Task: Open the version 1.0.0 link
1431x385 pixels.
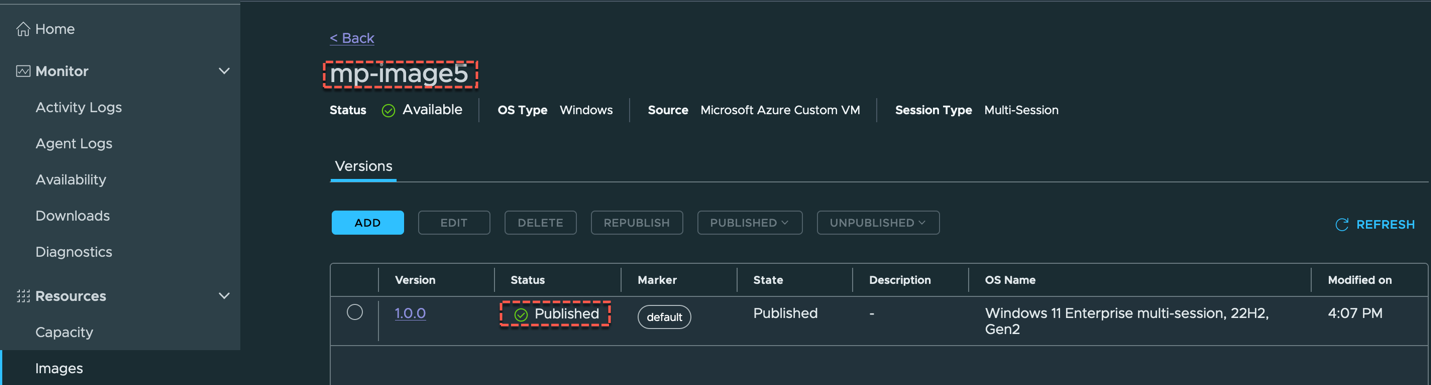Action: click(x=410, y=313)
